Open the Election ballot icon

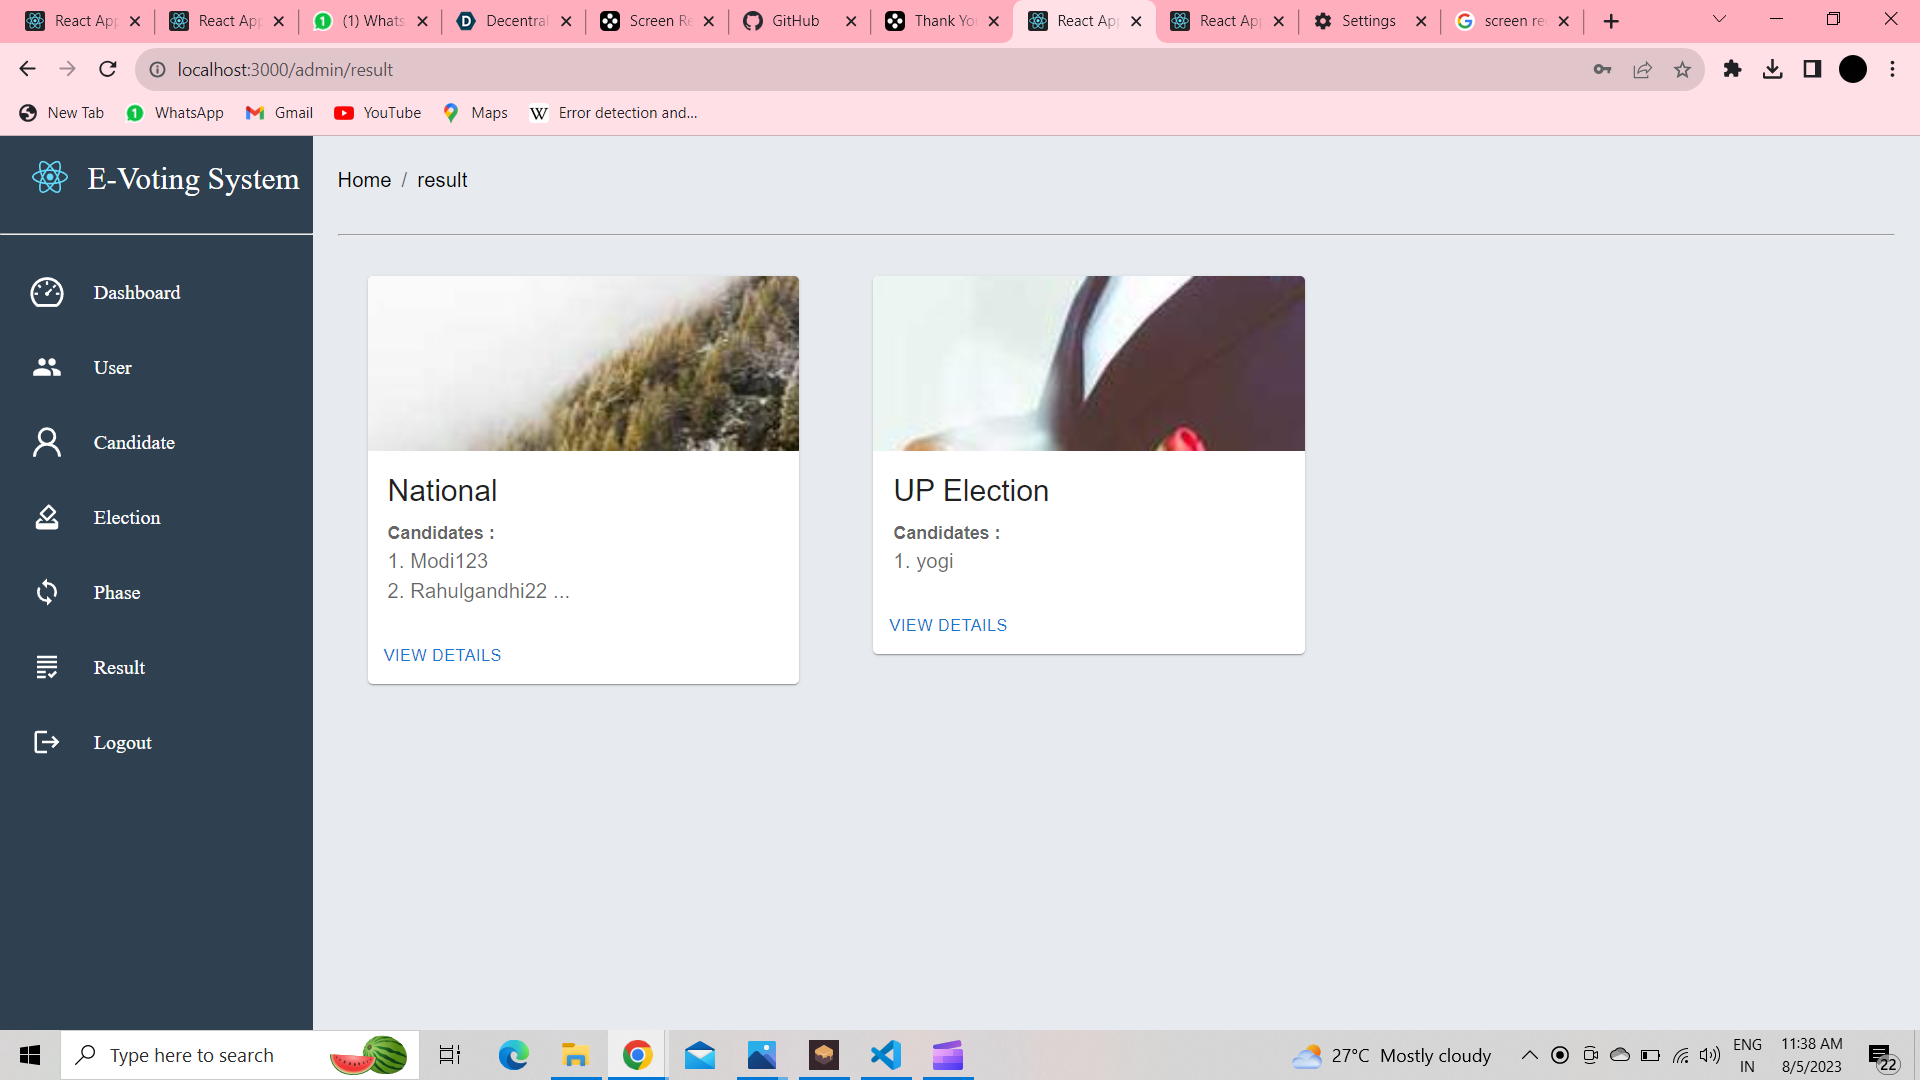(47, 517)
